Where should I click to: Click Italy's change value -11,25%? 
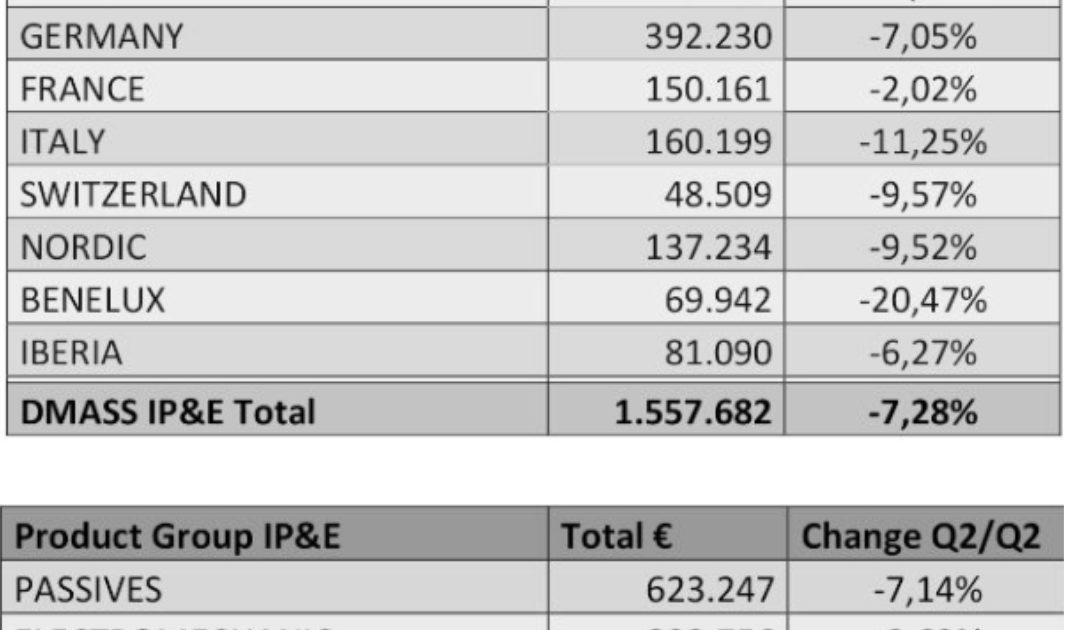point(922,141)
